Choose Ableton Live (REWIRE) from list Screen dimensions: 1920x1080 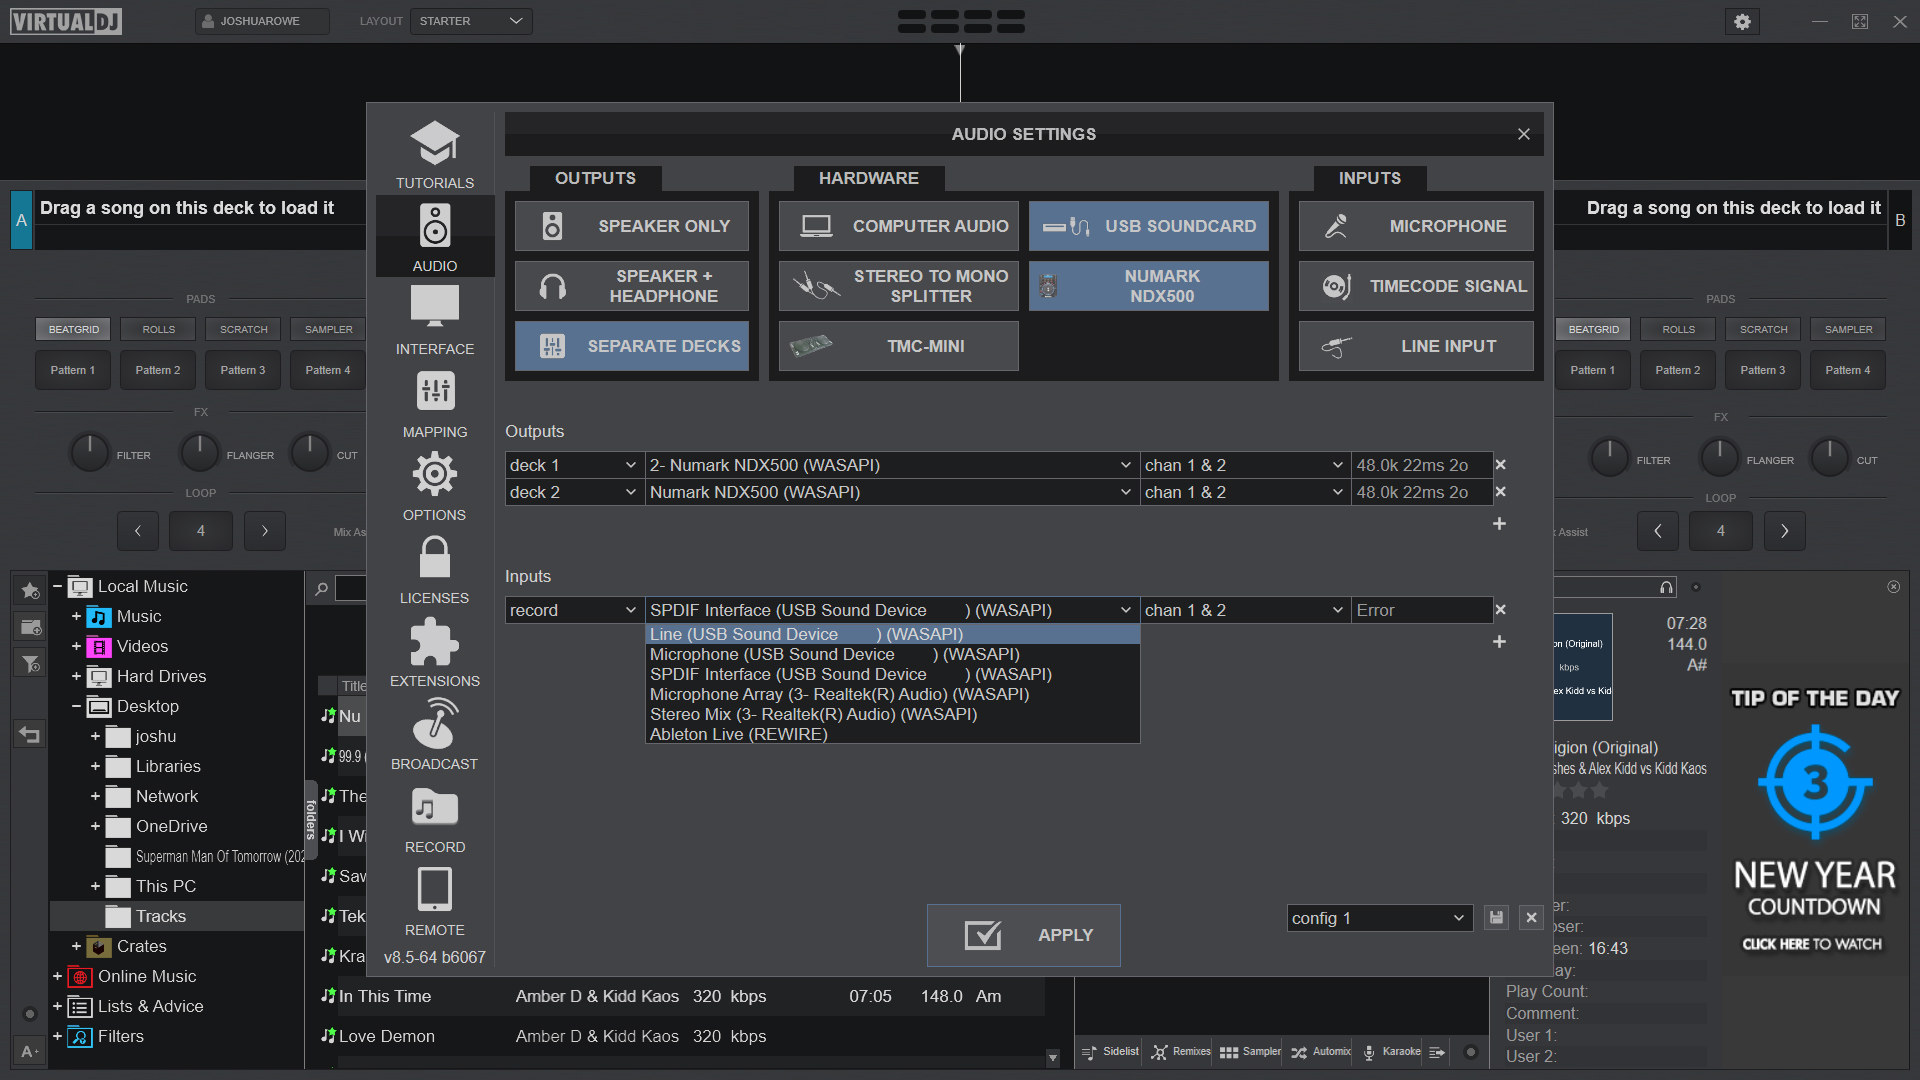tap(892, 734)
